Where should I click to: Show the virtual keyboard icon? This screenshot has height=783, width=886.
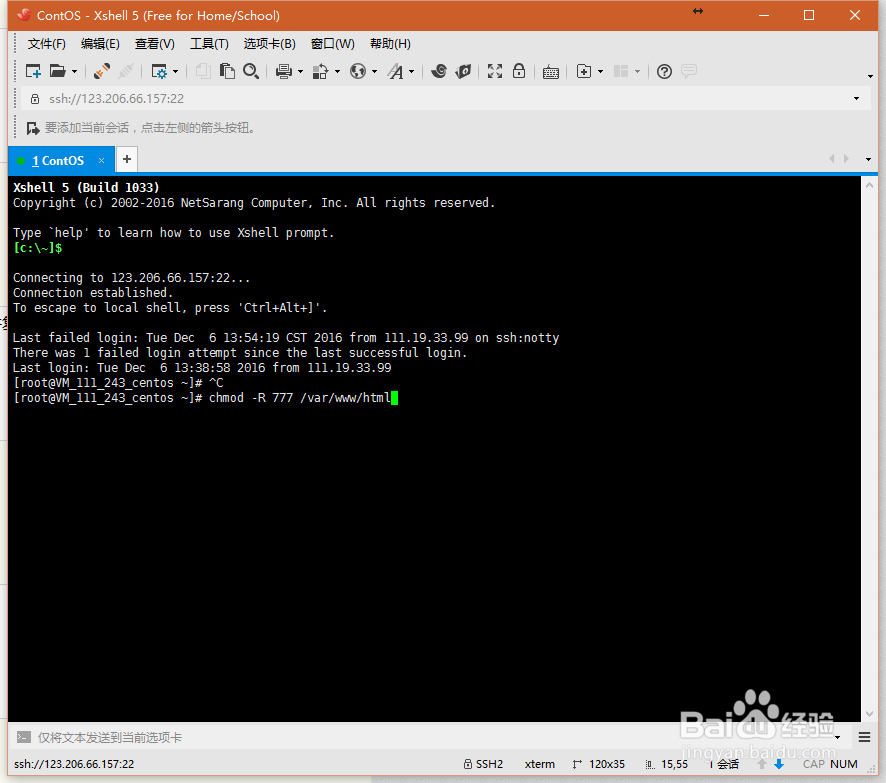pyautogui.click(x=551, y=71)
